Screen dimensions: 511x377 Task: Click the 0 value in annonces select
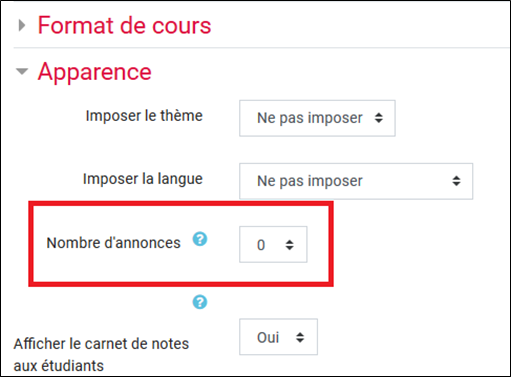click(x=261, y=245)
